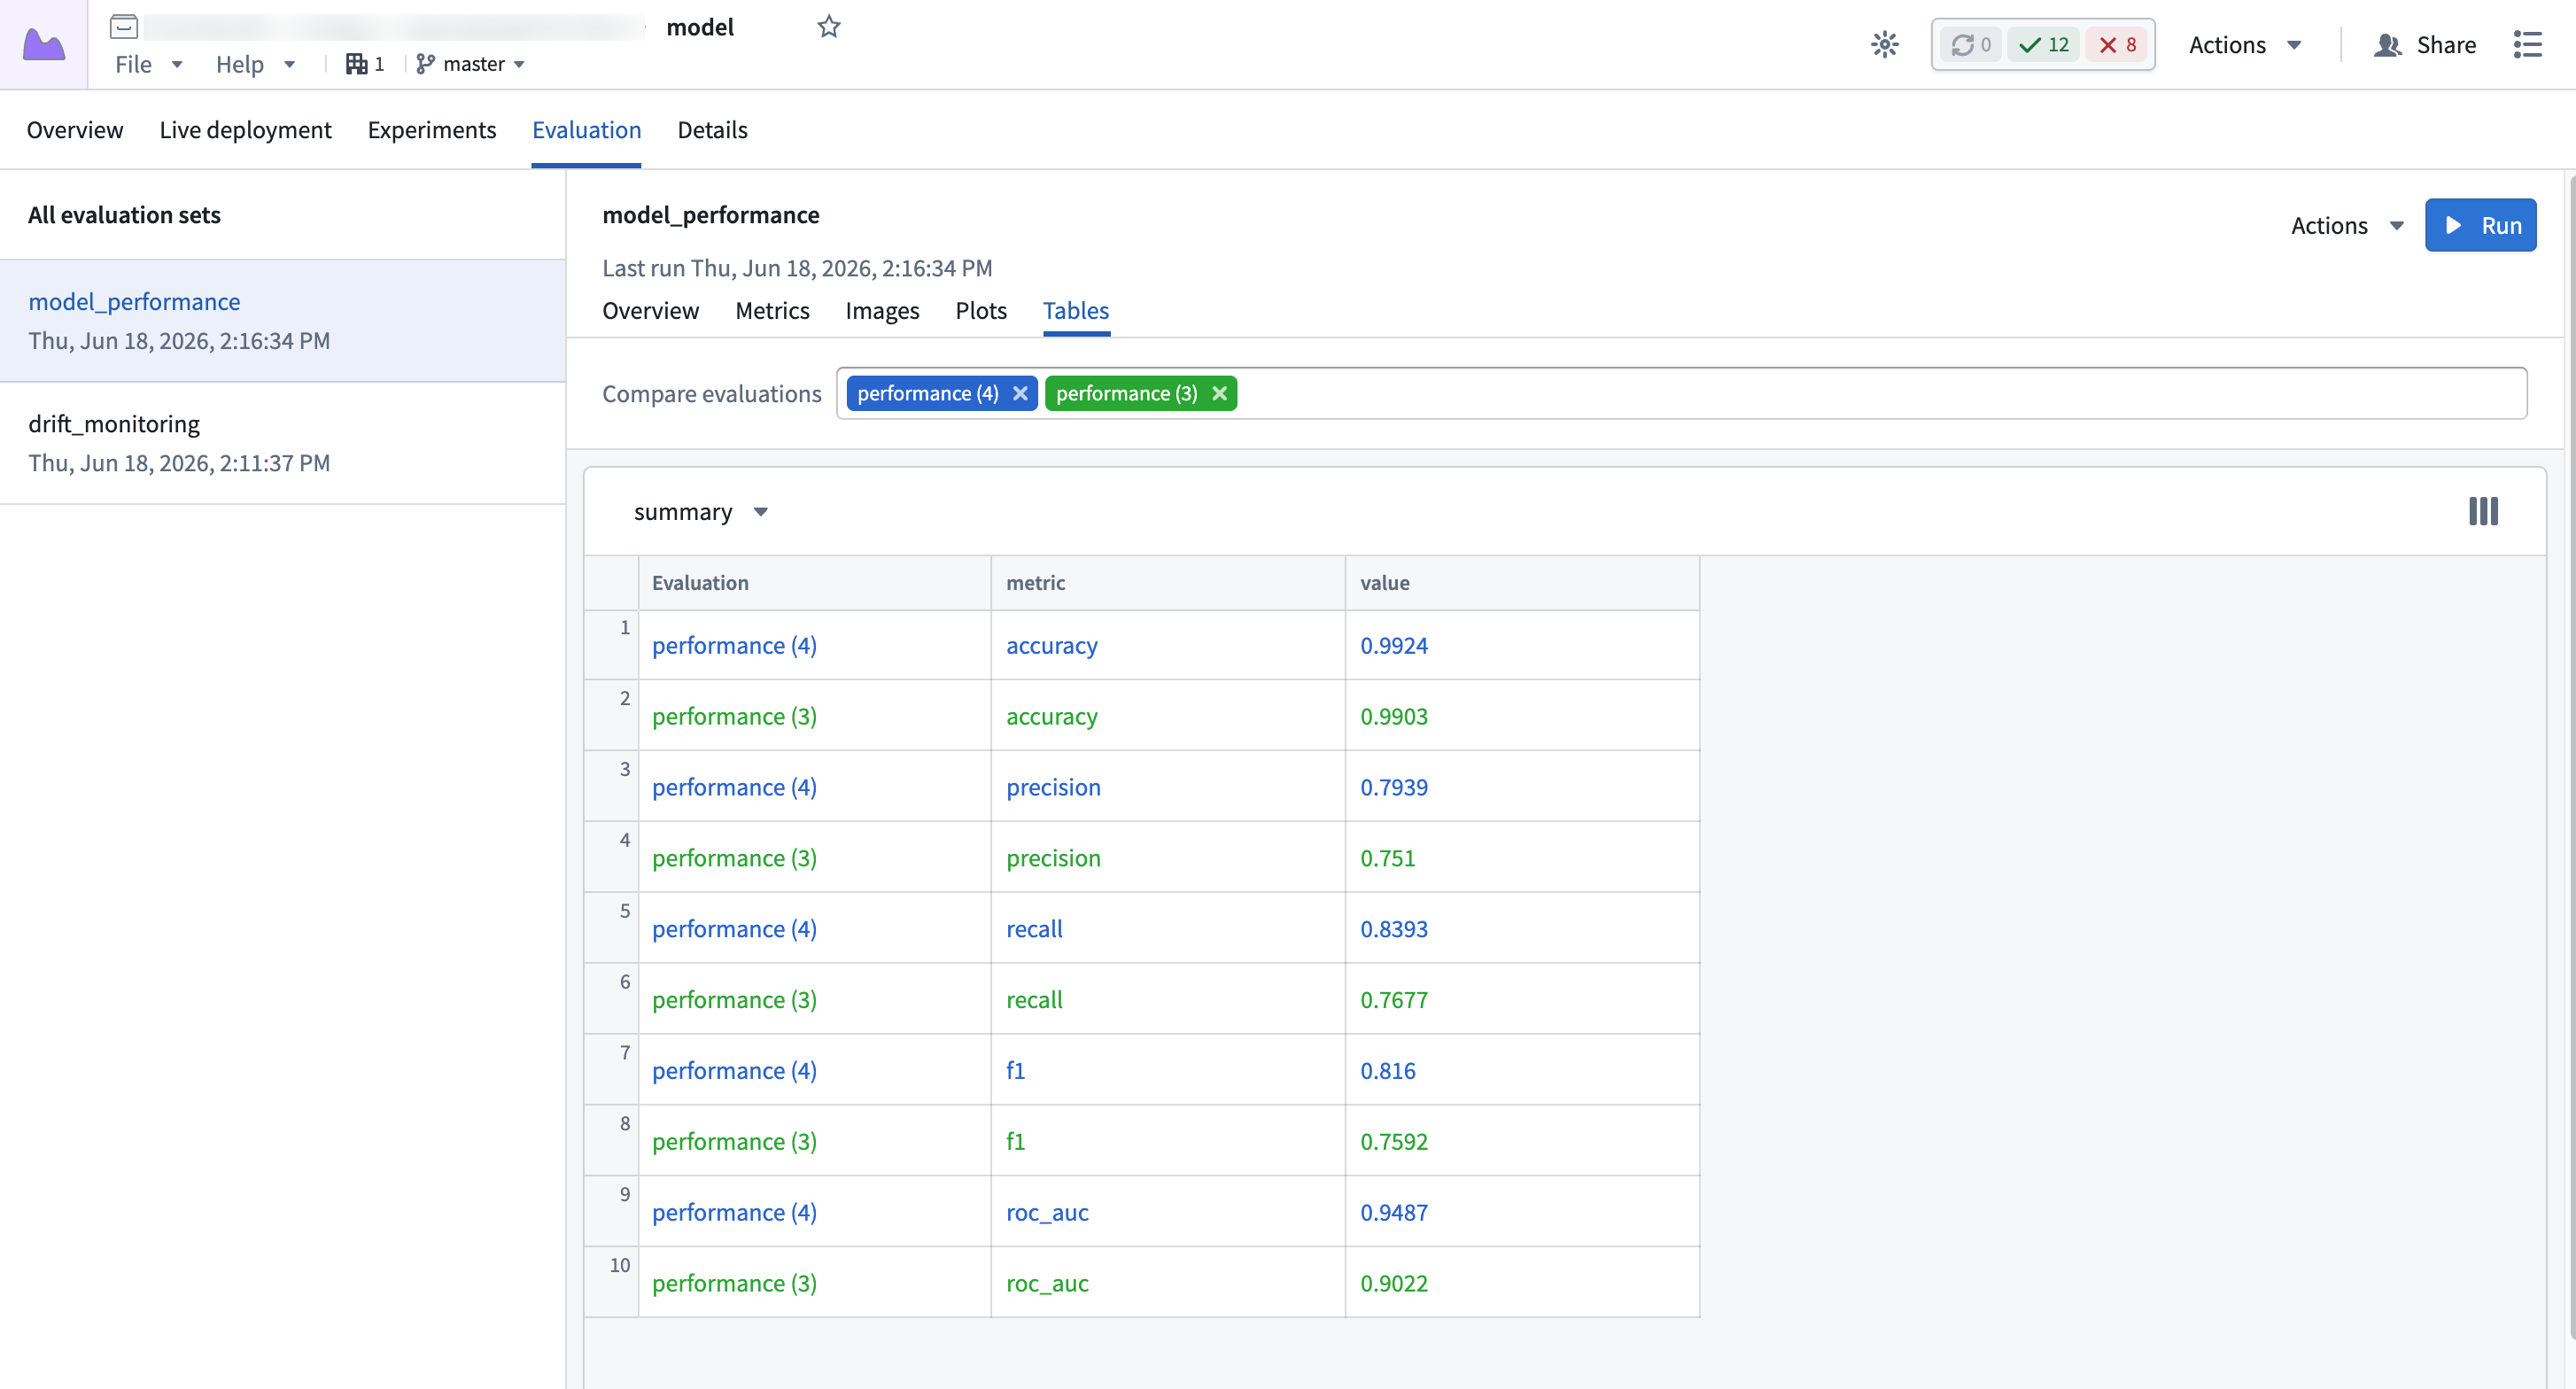Run the evaluation

[2480, 225]
